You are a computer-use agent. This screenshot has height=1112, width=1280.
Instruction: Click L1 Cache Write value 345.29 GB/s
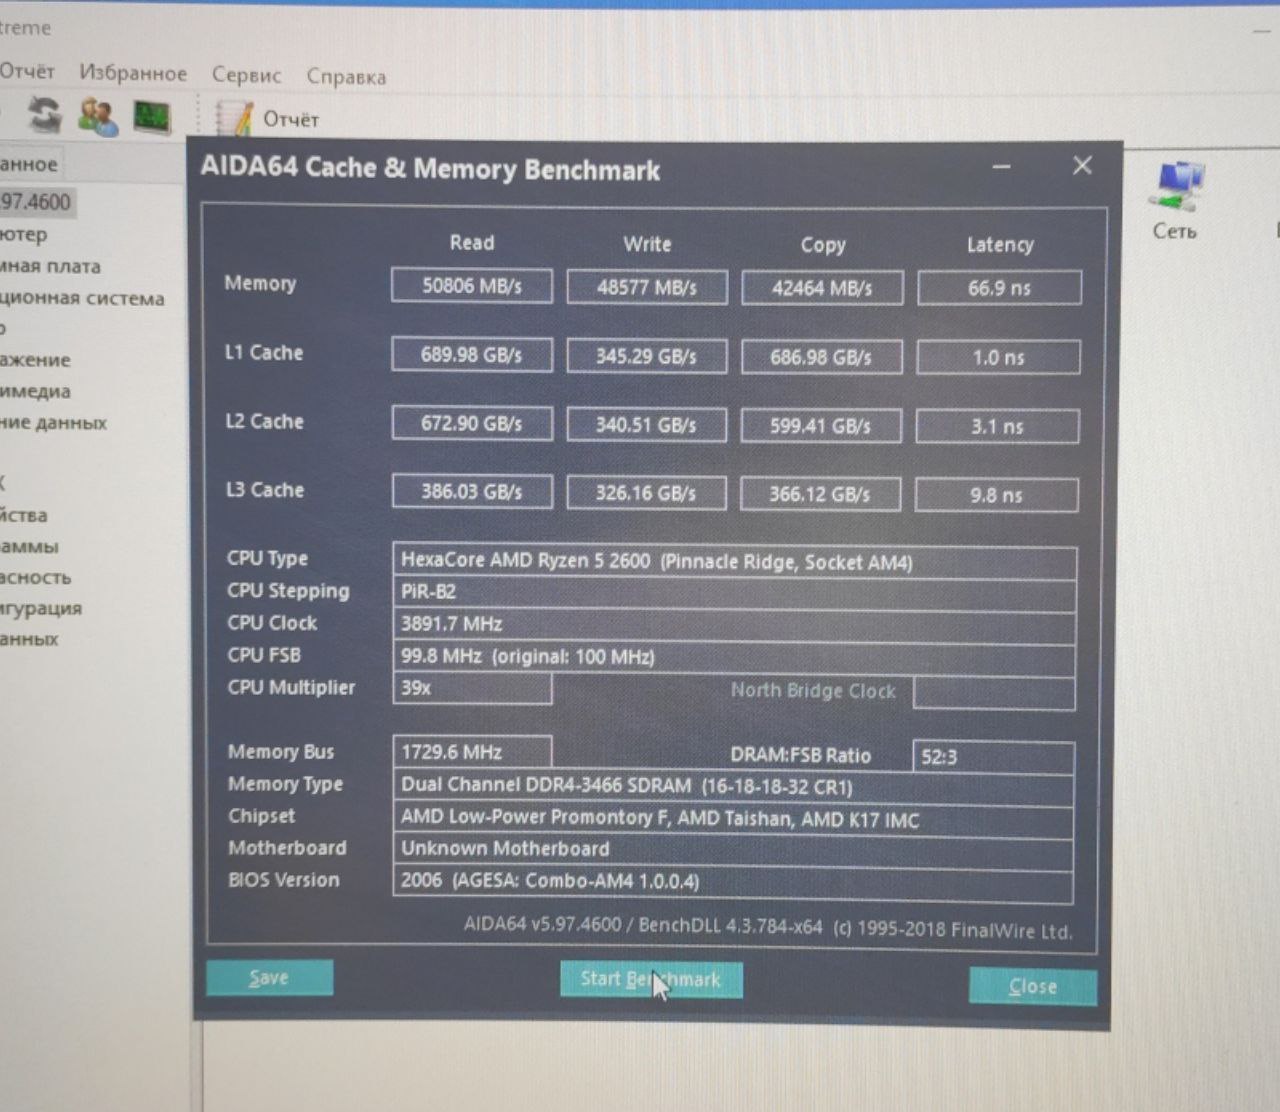[647, 356]
